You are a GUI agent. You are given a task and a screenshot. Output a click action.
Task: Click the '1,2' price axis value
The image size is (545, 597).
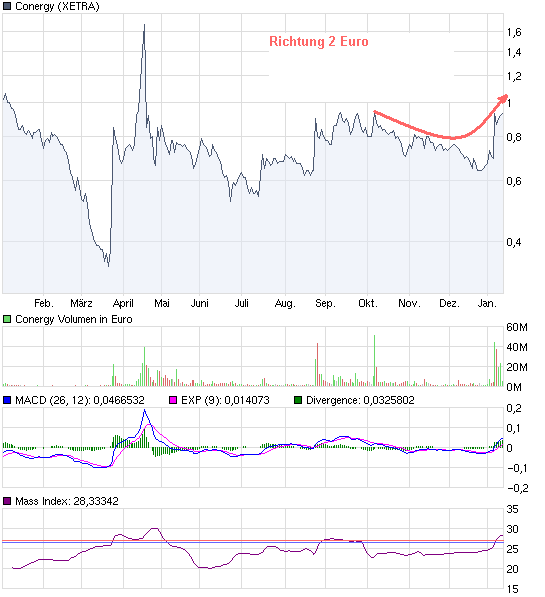514,77
